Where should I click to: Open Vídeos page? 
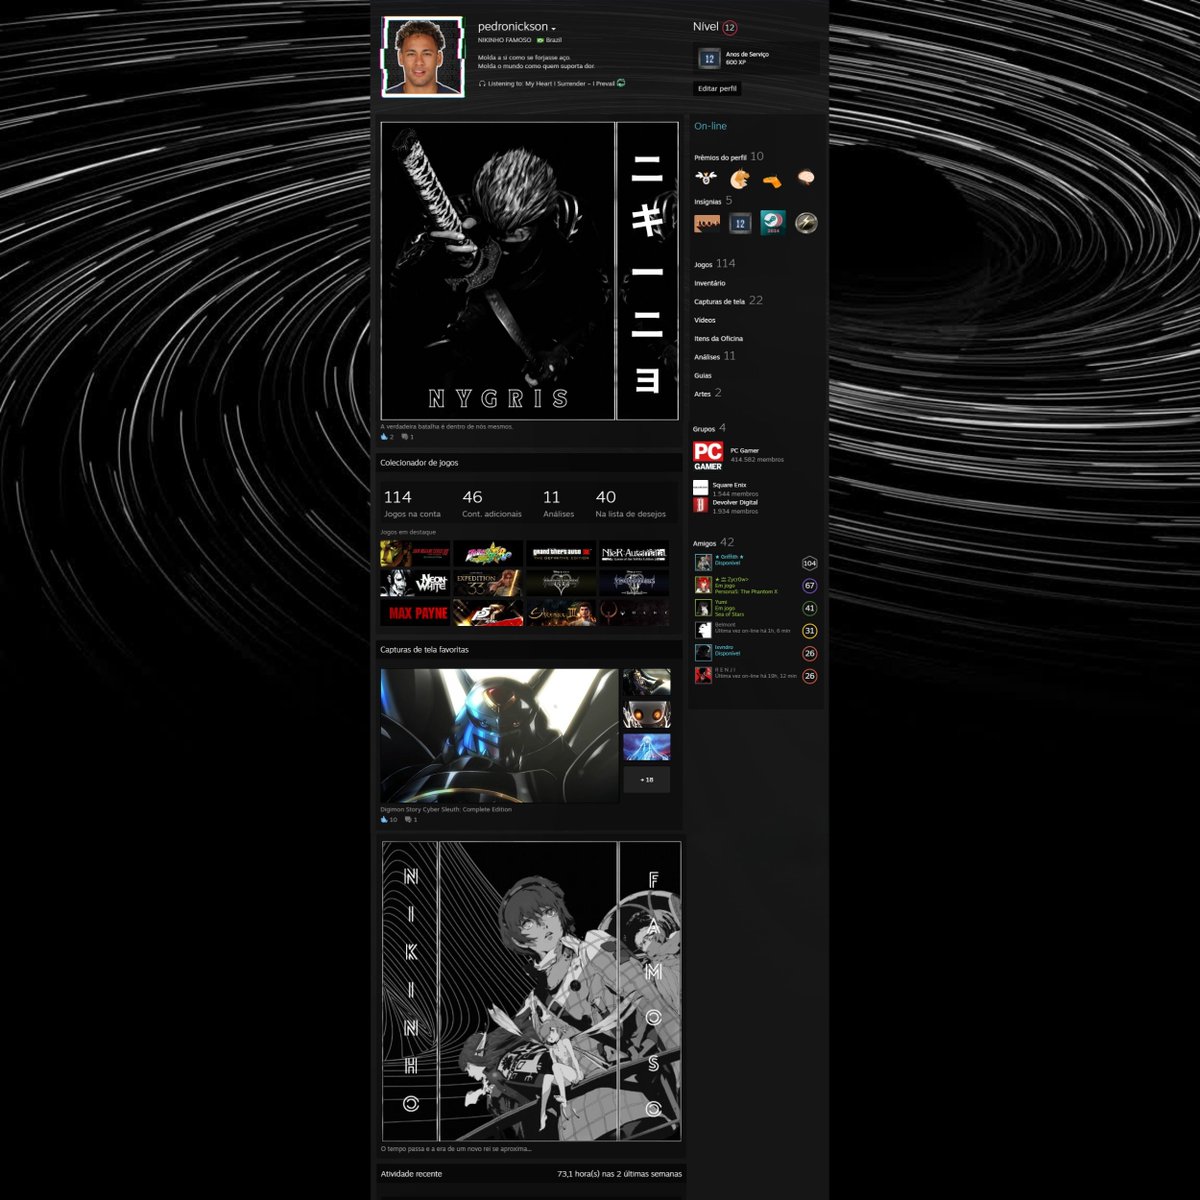[x=705, y=320]
